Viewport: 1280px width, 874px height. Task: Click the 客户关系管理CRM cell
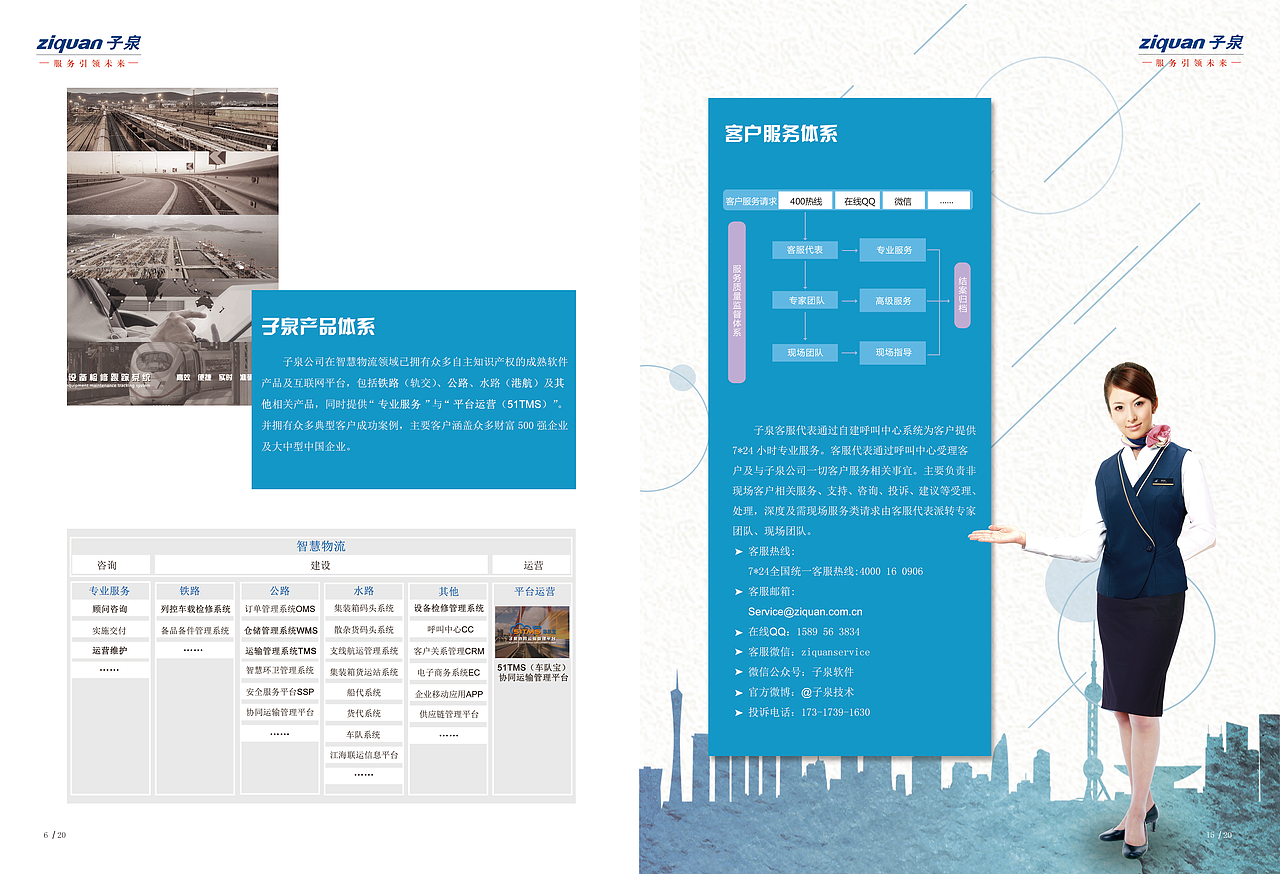tap(449, 652)
